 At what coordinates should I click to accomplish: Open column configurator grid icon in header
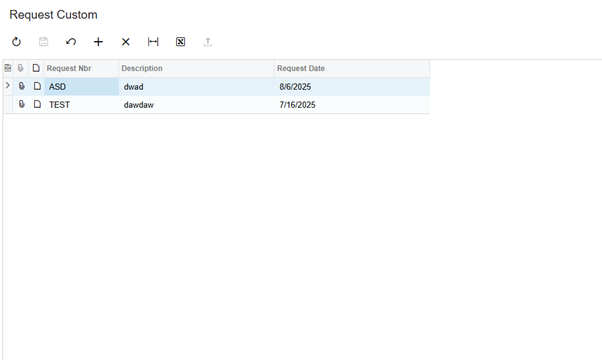[x=8, y=68]
